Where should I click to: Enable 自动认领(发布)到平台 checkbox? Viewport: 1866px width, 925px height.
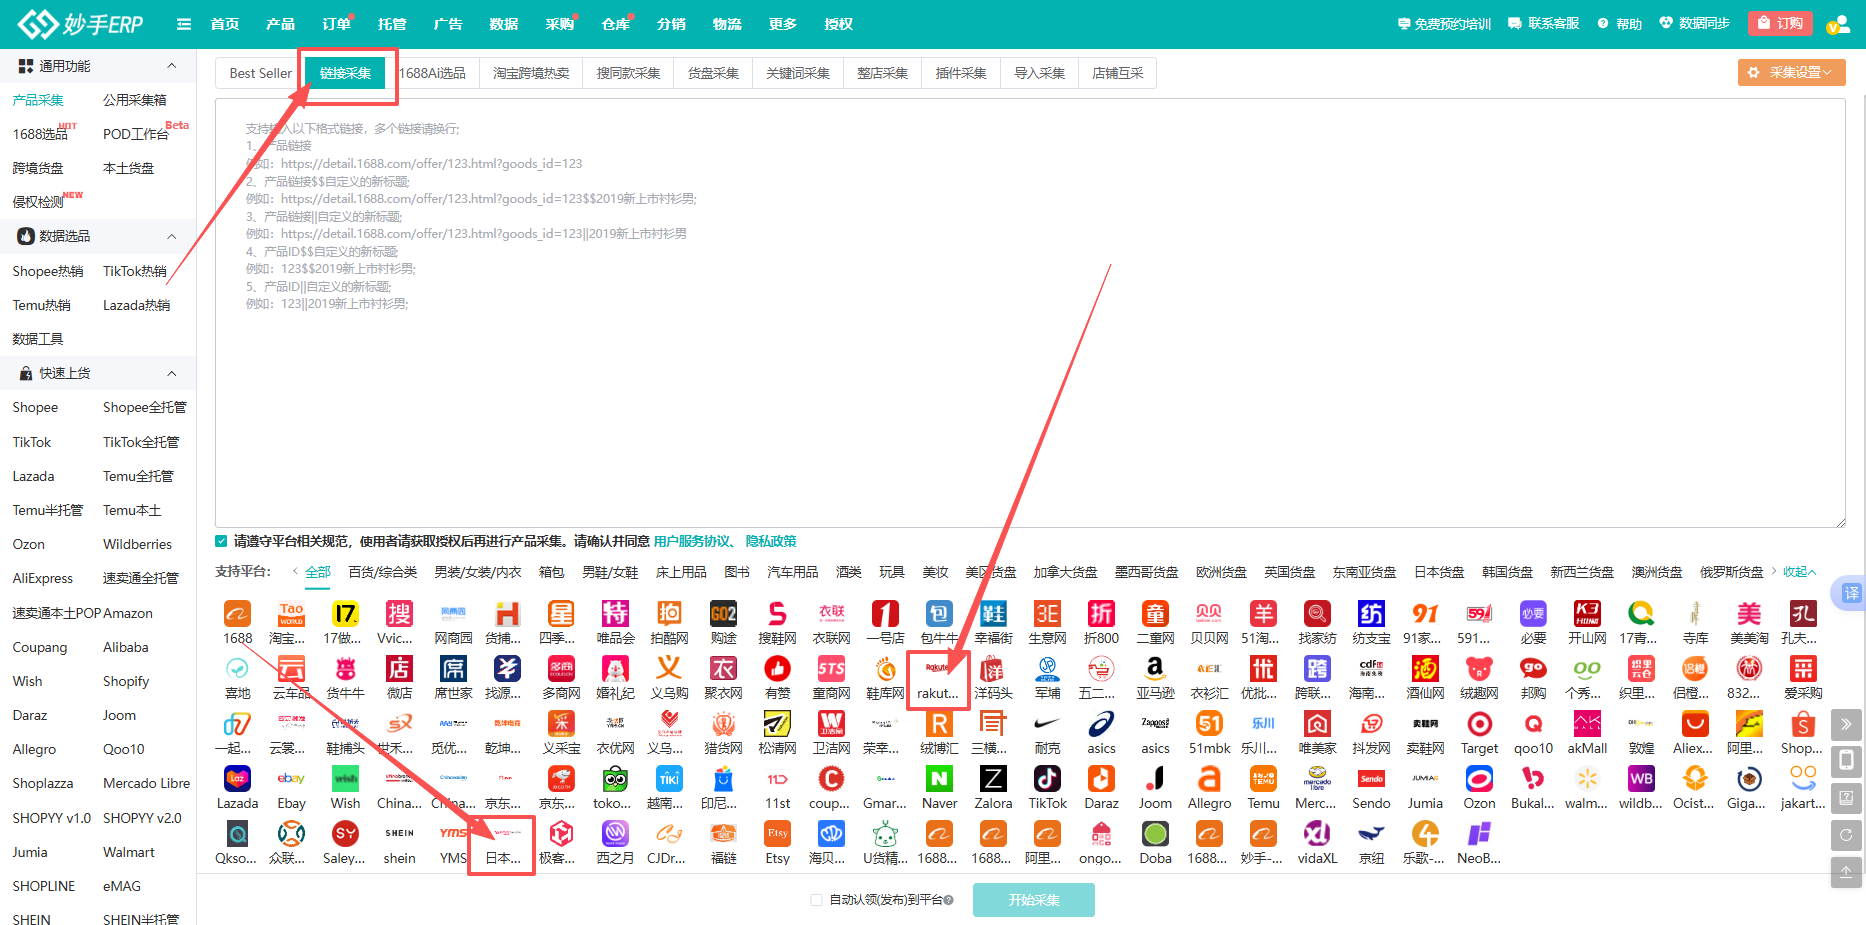(x=816, y=900)
